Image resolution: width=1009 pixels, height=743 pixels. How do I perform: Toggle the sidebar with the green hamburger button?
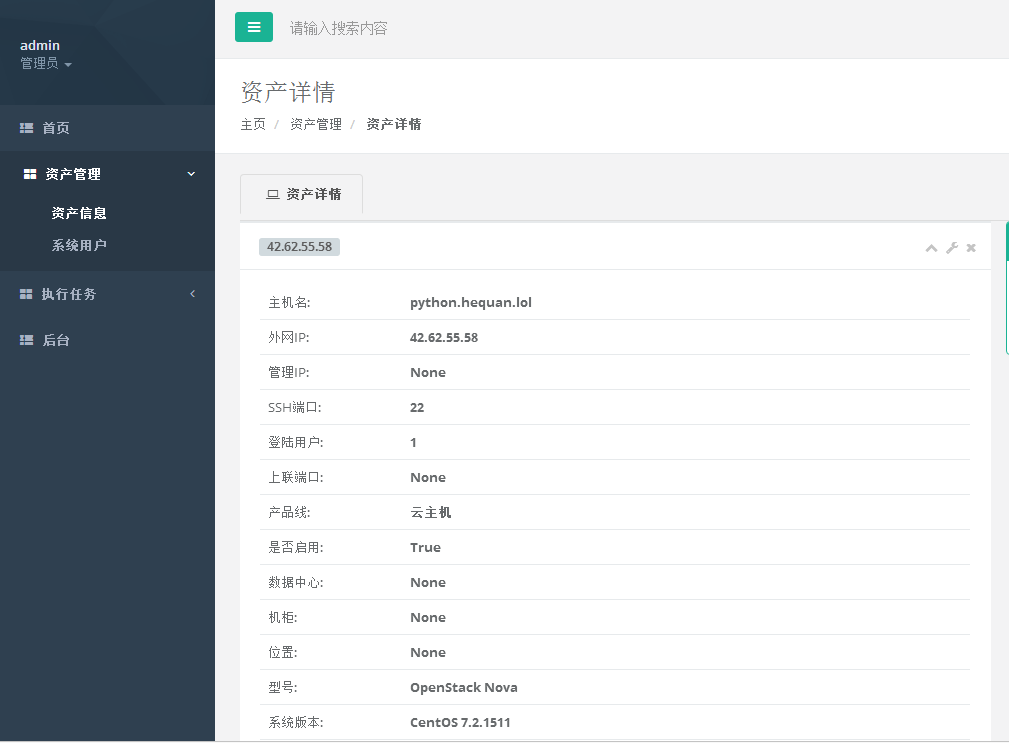click(254, 27)
